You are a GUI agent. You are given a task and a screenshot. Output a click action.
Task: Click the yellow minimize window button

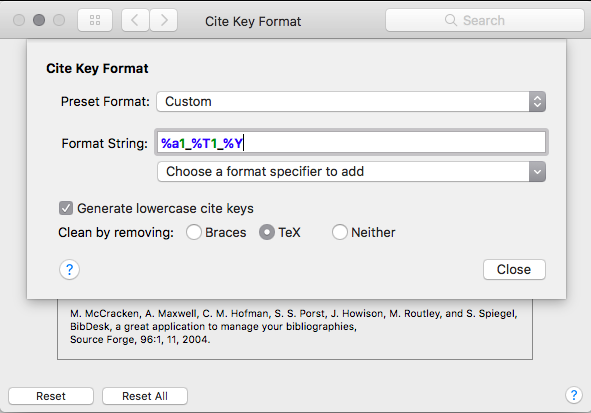[39, 20]
